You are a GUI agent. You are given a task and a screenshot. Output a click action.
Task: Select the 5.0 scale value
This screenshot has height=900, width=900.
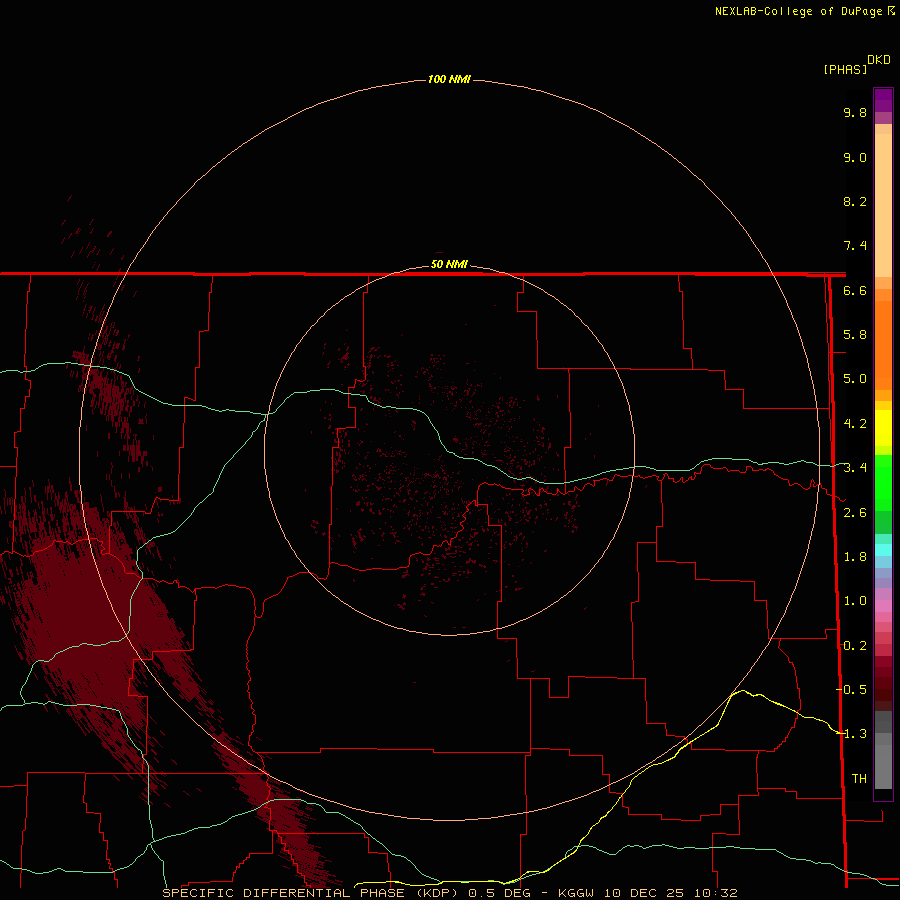click(855, 379)
